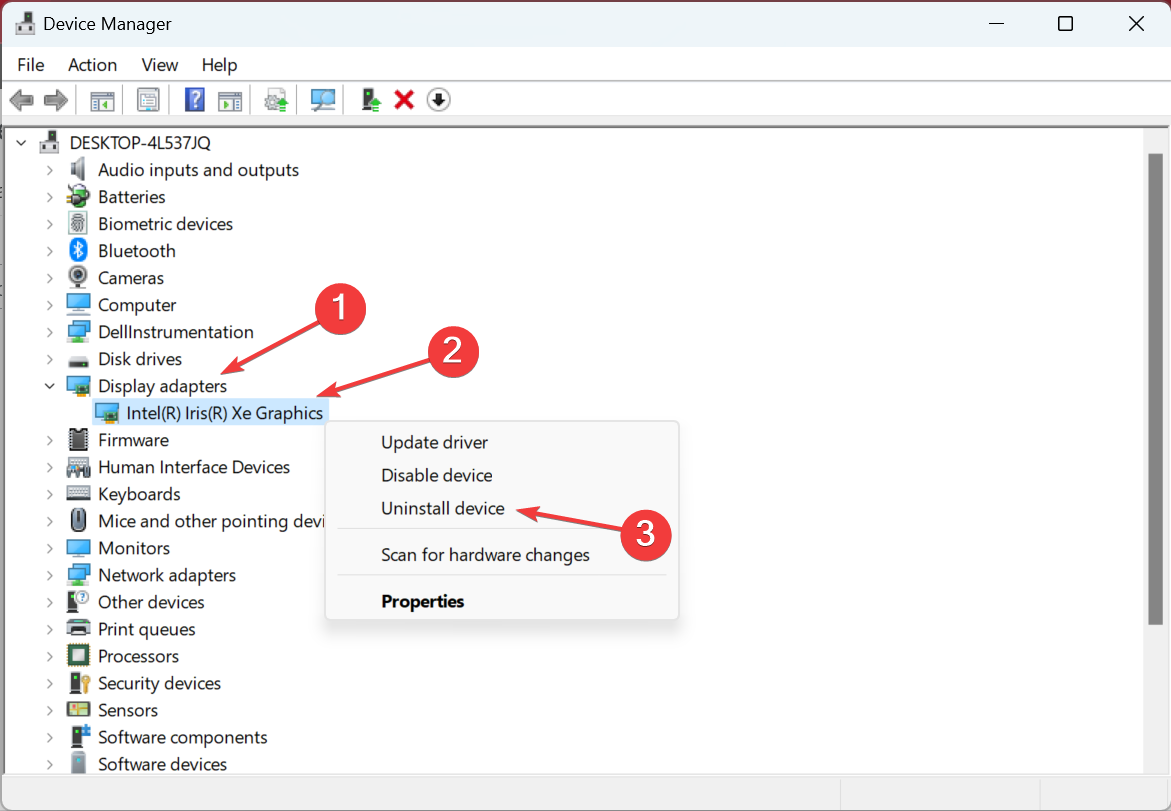Screen dimensions: 1171x811
Task: Collapse the Display adapters category
Action: (x=49, y=385)
